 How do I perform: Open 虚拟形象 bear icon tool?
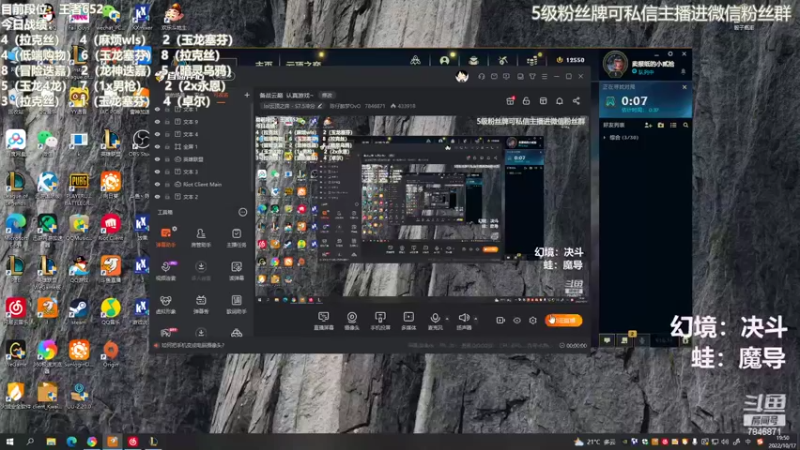pyautogui.click(x=166, y=304)
